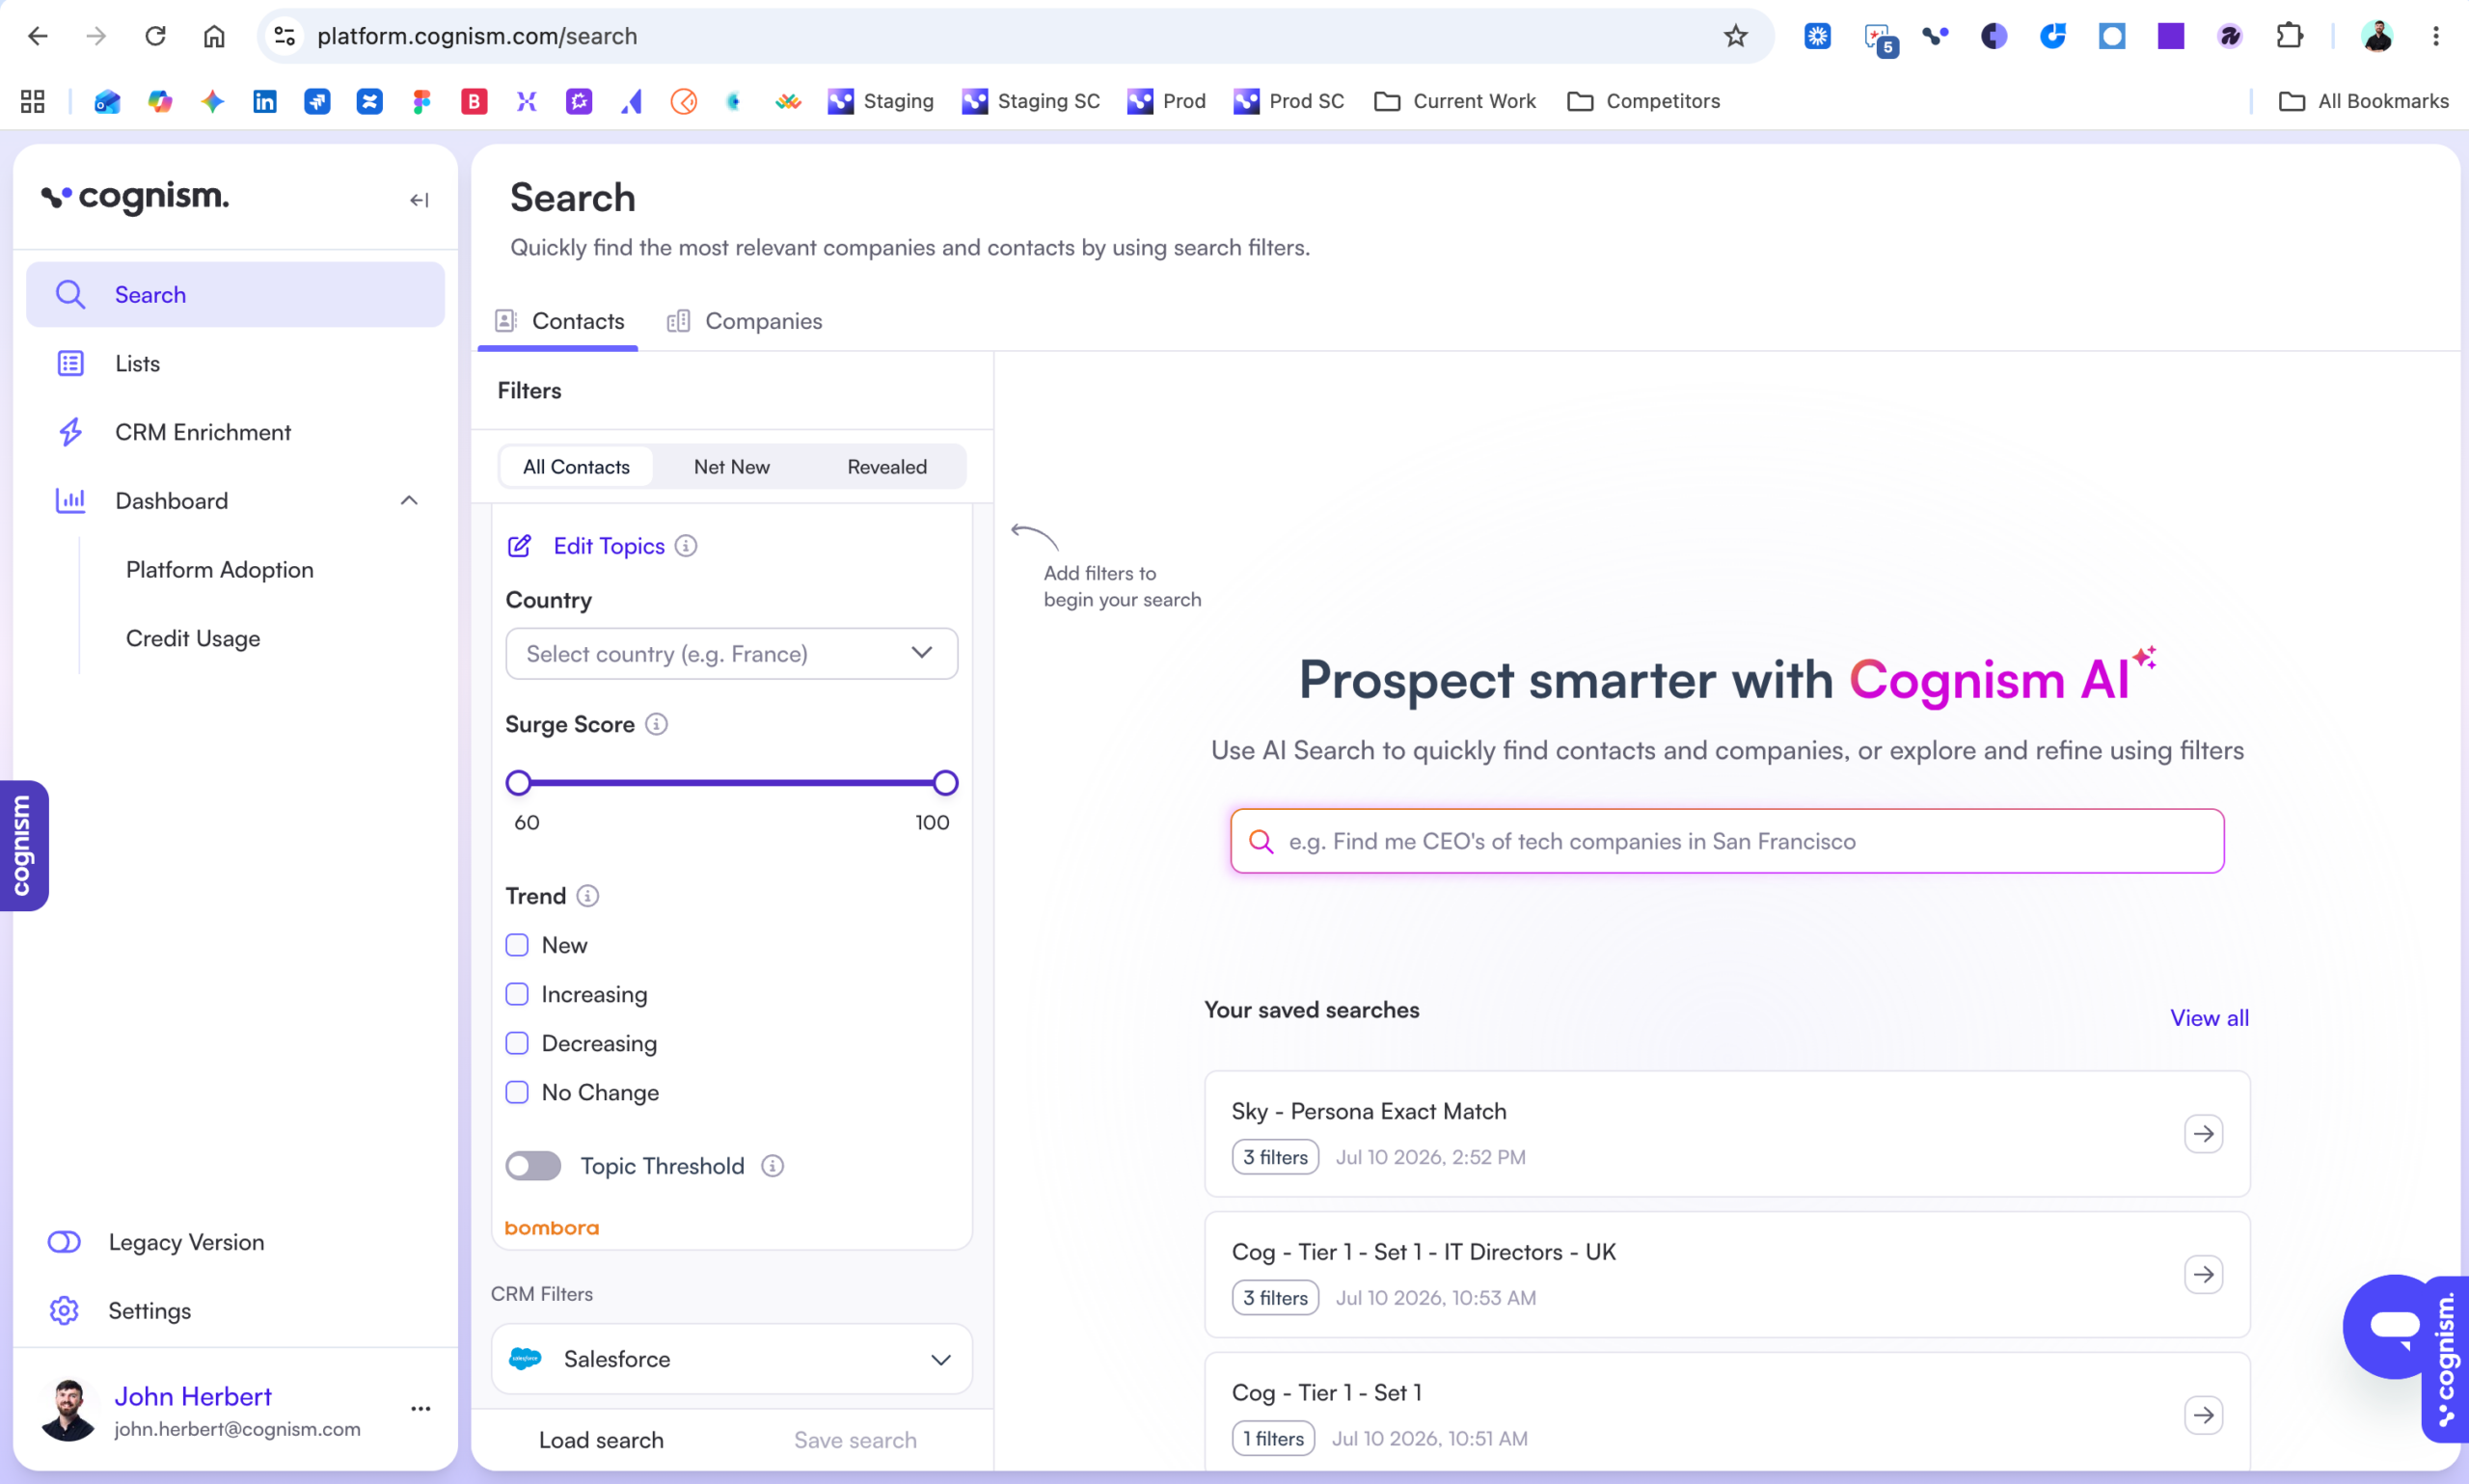Select the Net New segment

pyautogui.click(x=732, y=467)
